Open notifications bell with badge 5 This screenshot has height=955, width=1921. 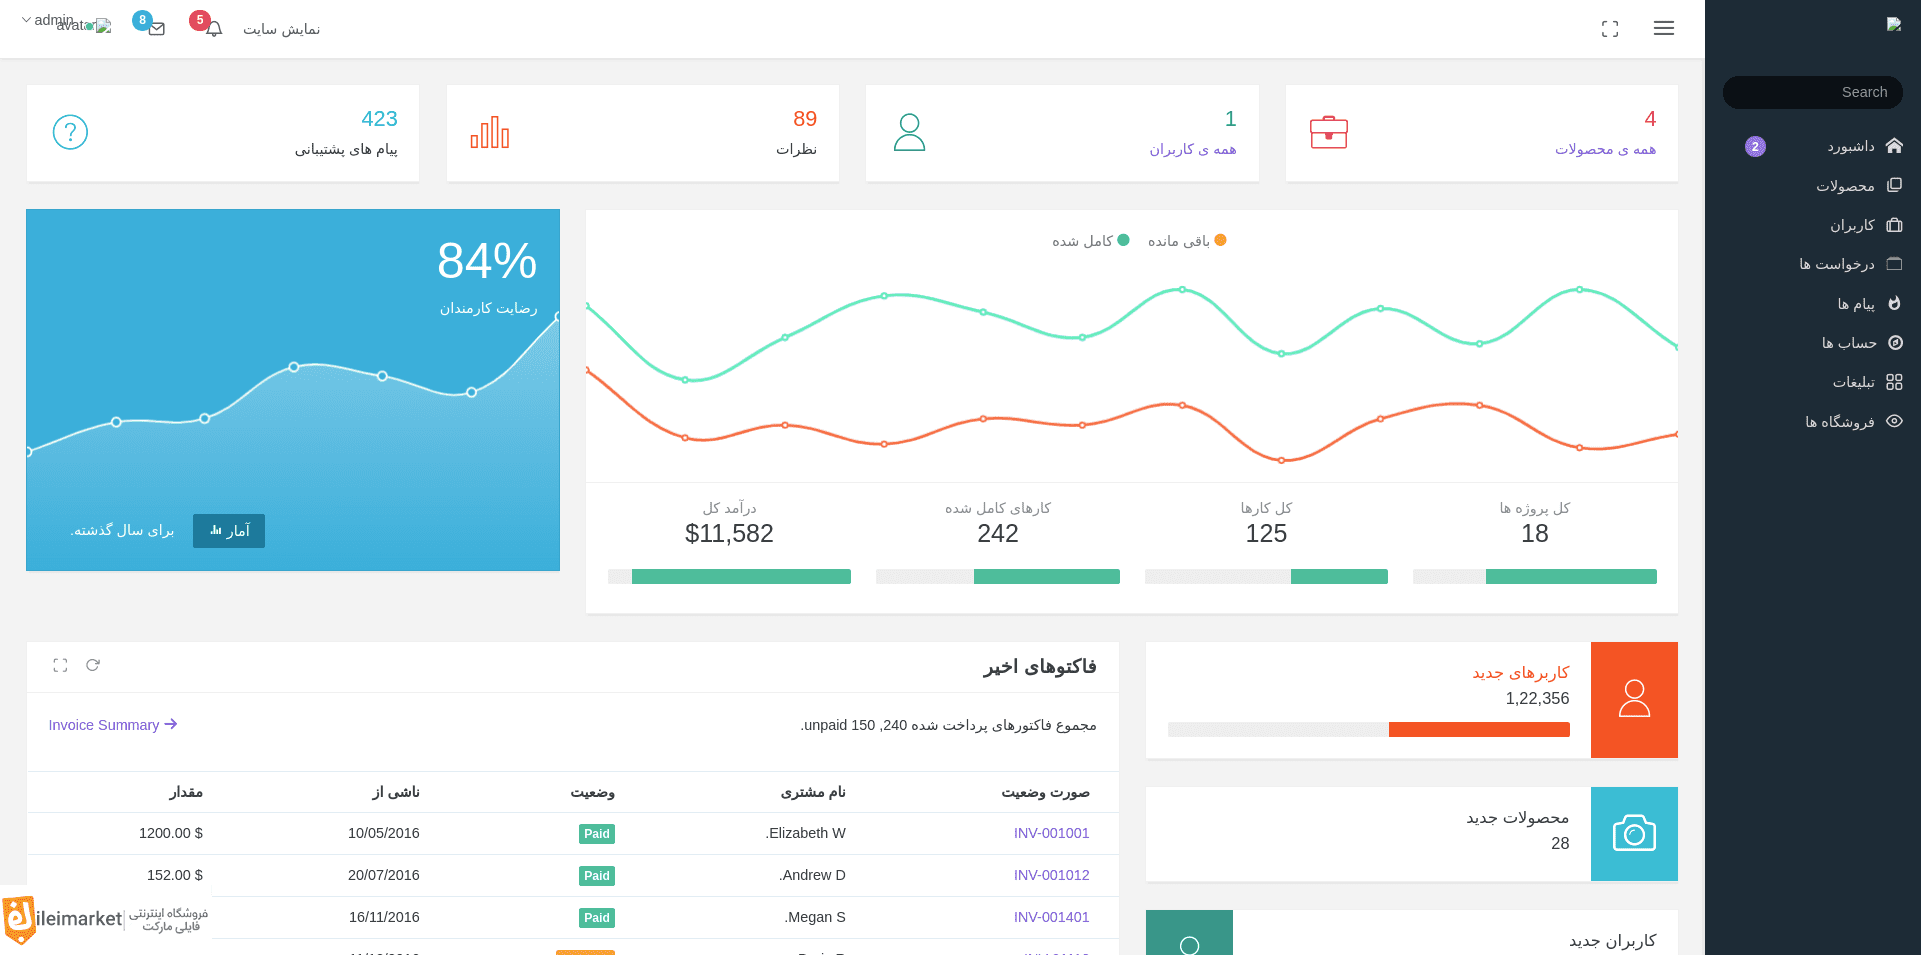coord(214,29)
